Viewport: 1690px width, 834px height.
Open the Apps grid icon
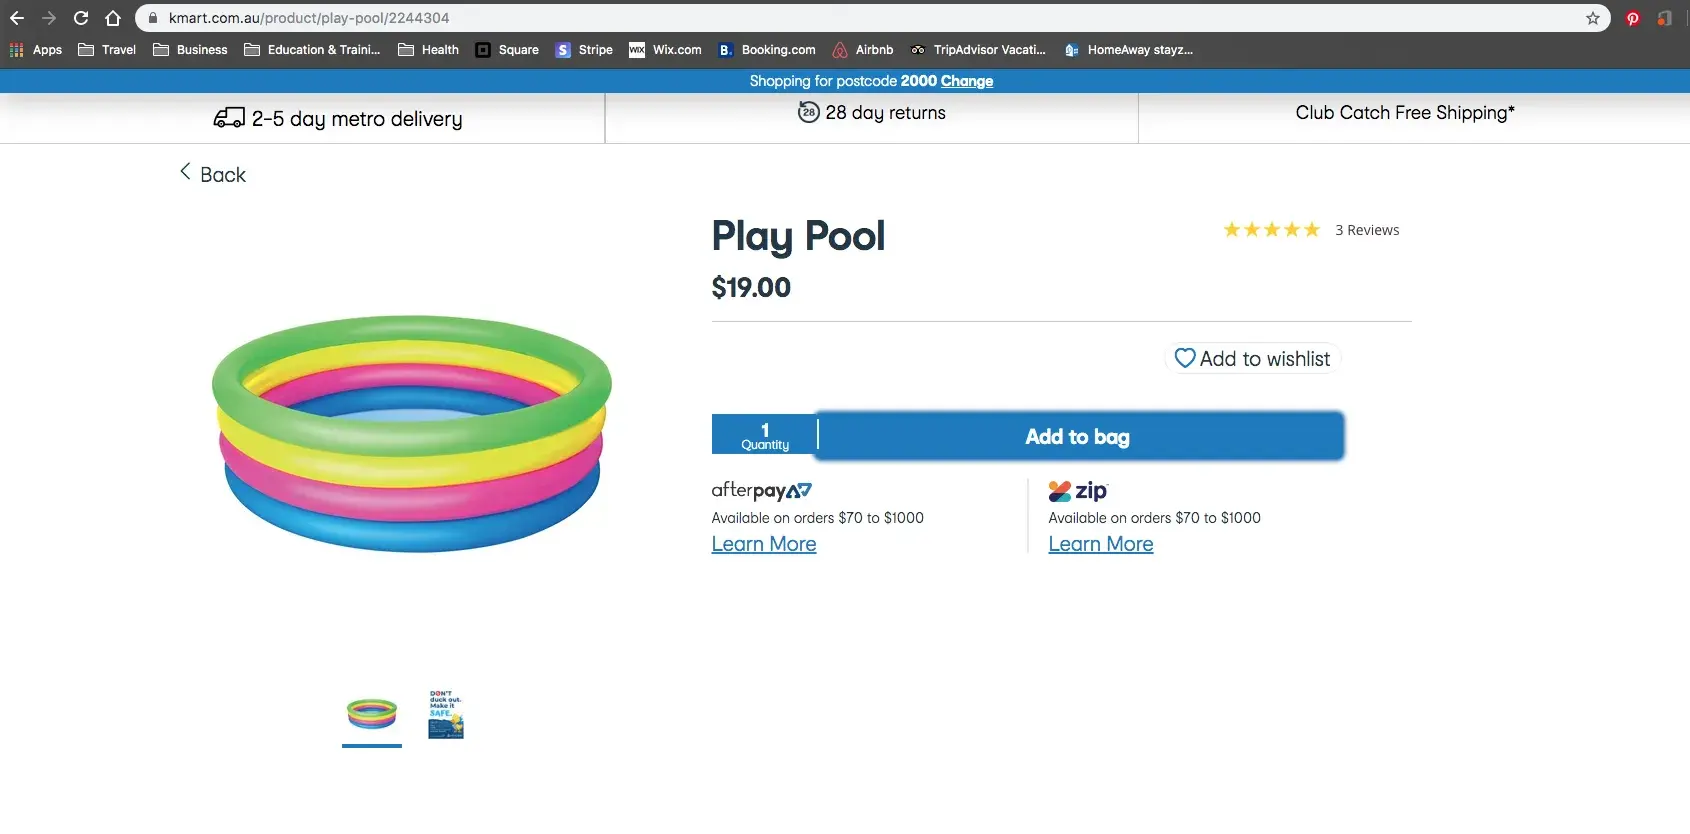17,50
